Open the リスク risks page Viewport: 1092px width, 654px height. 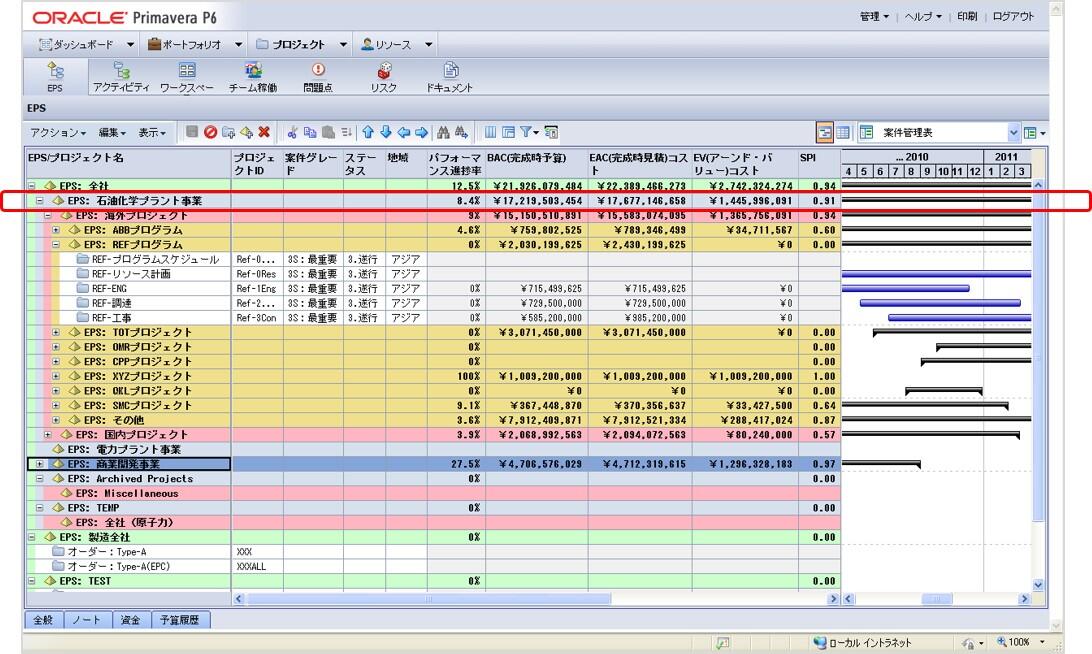(x=384, y=77)
